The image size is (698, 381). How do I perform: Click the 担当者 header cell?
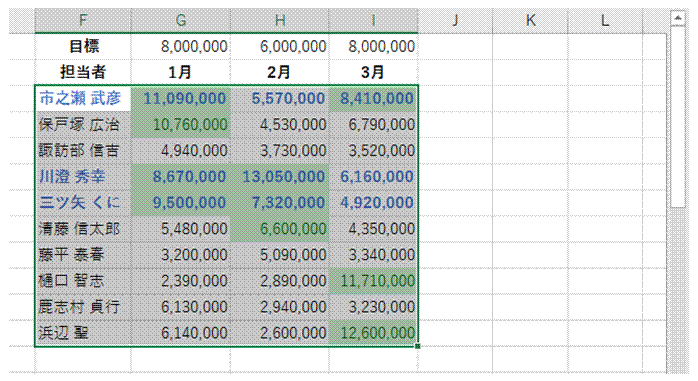tap(83, 72)
